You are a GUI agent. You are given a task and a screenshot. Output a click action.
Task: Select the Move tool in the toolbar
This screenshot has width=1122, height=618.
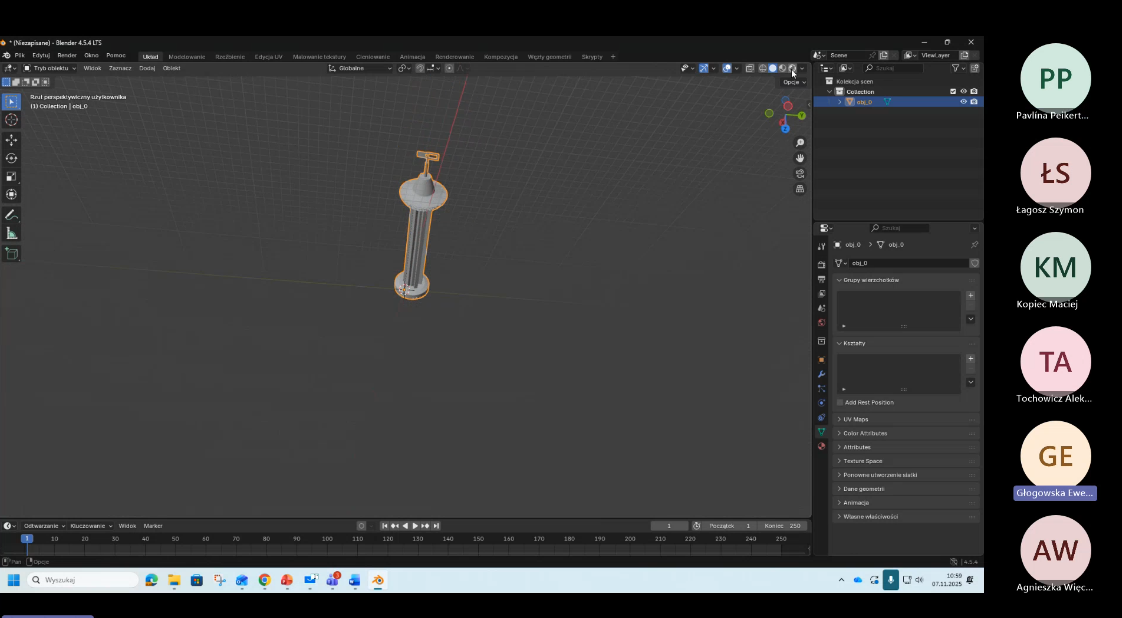pos(11,140)
